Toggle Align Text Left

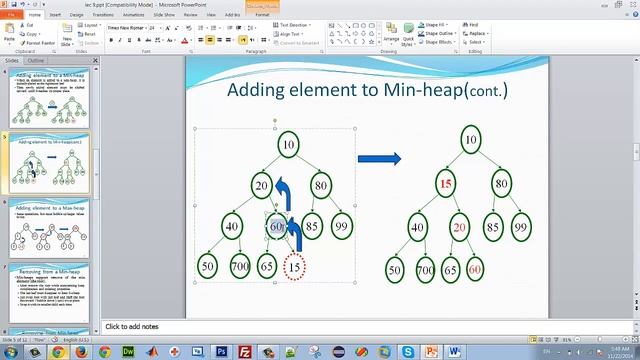(x=201, y=40)
